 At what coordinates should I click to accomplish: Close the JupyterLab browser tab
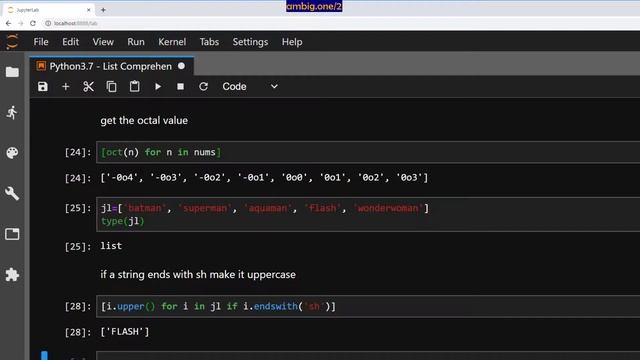click(89, 10)
